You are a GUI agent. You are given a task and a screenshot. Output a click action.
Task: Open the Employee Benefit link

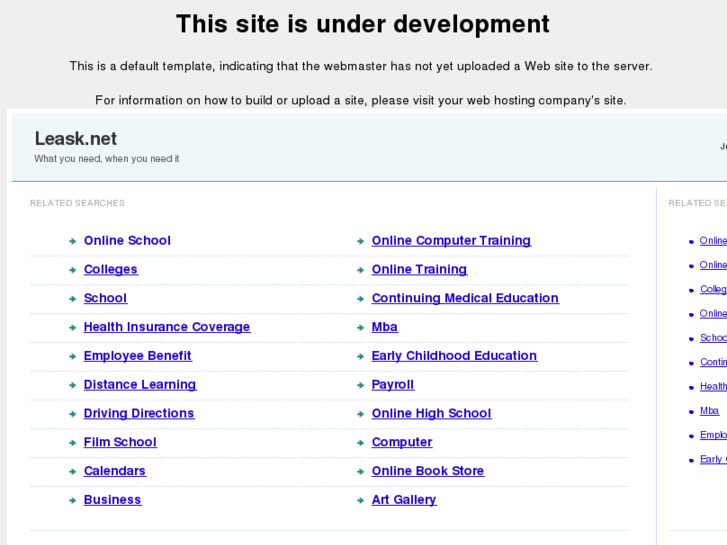click(138, 356)
